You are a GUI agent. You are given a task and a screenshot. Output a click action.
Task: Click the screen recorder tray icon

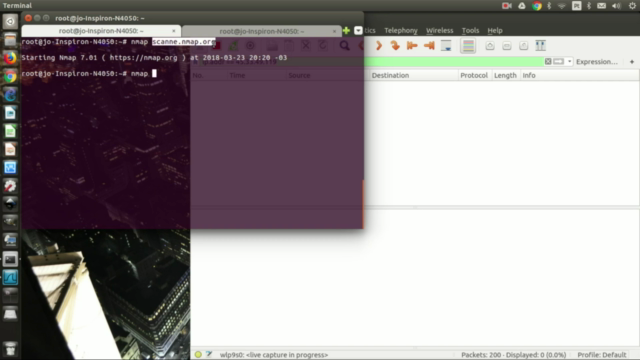[x=507, y=6]
